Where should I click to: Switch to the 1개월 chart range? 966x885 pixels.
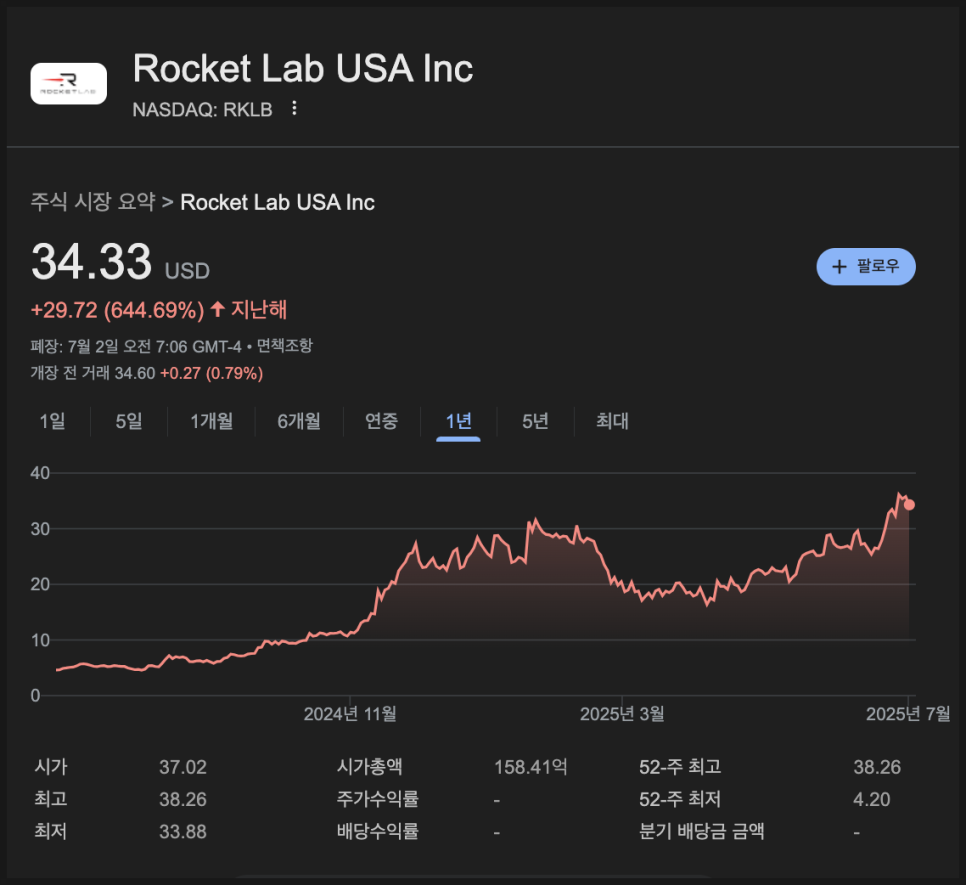[211, 421]
